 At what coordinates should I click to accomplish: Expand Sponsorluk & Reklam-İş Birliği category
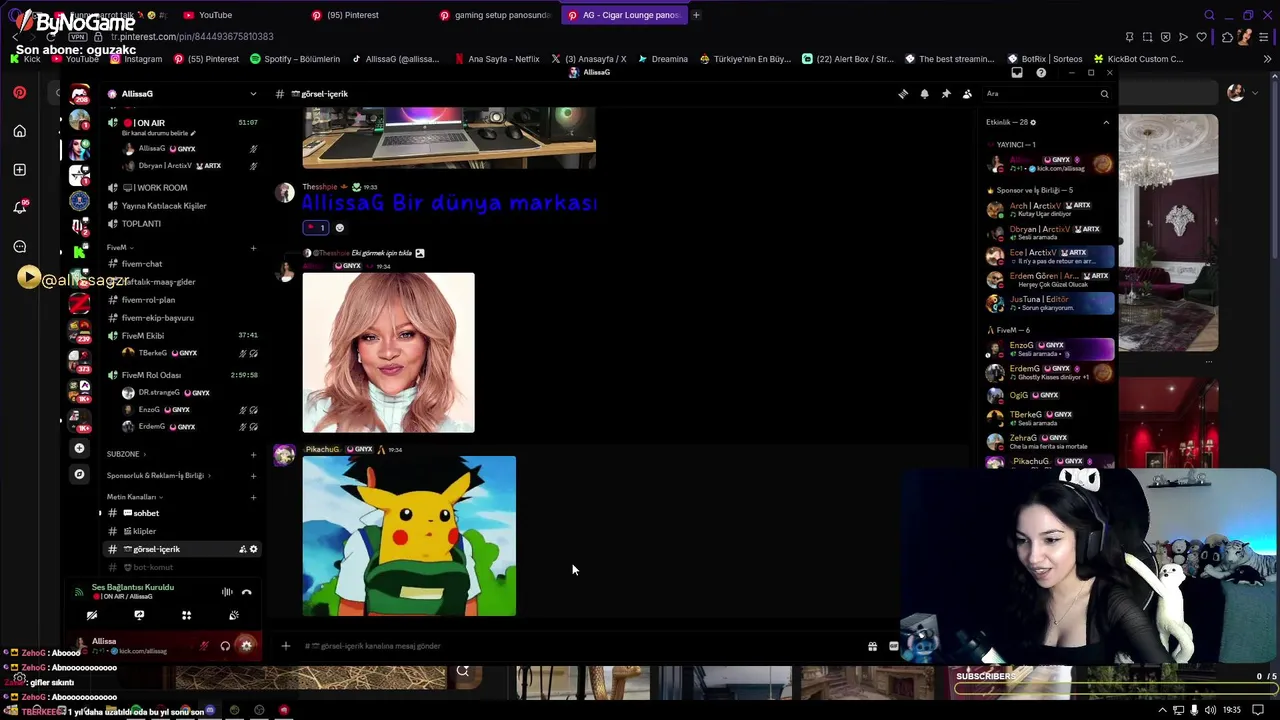point(158,476)
